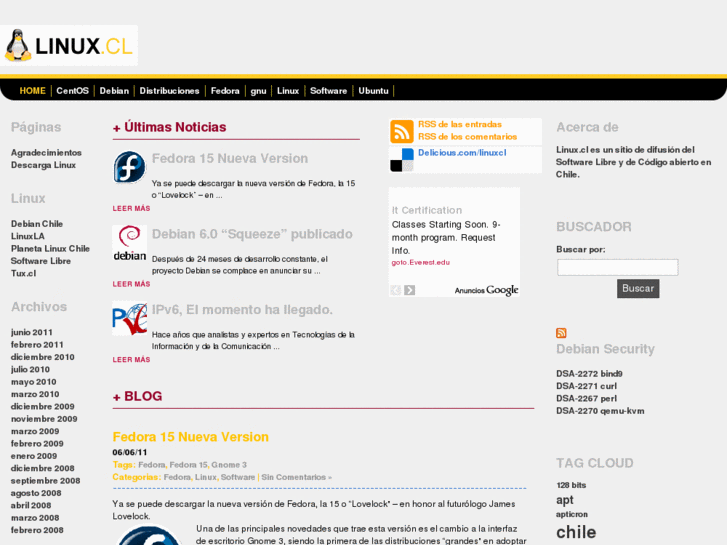Open DSA-2271 curl advisory

[587, 386]
